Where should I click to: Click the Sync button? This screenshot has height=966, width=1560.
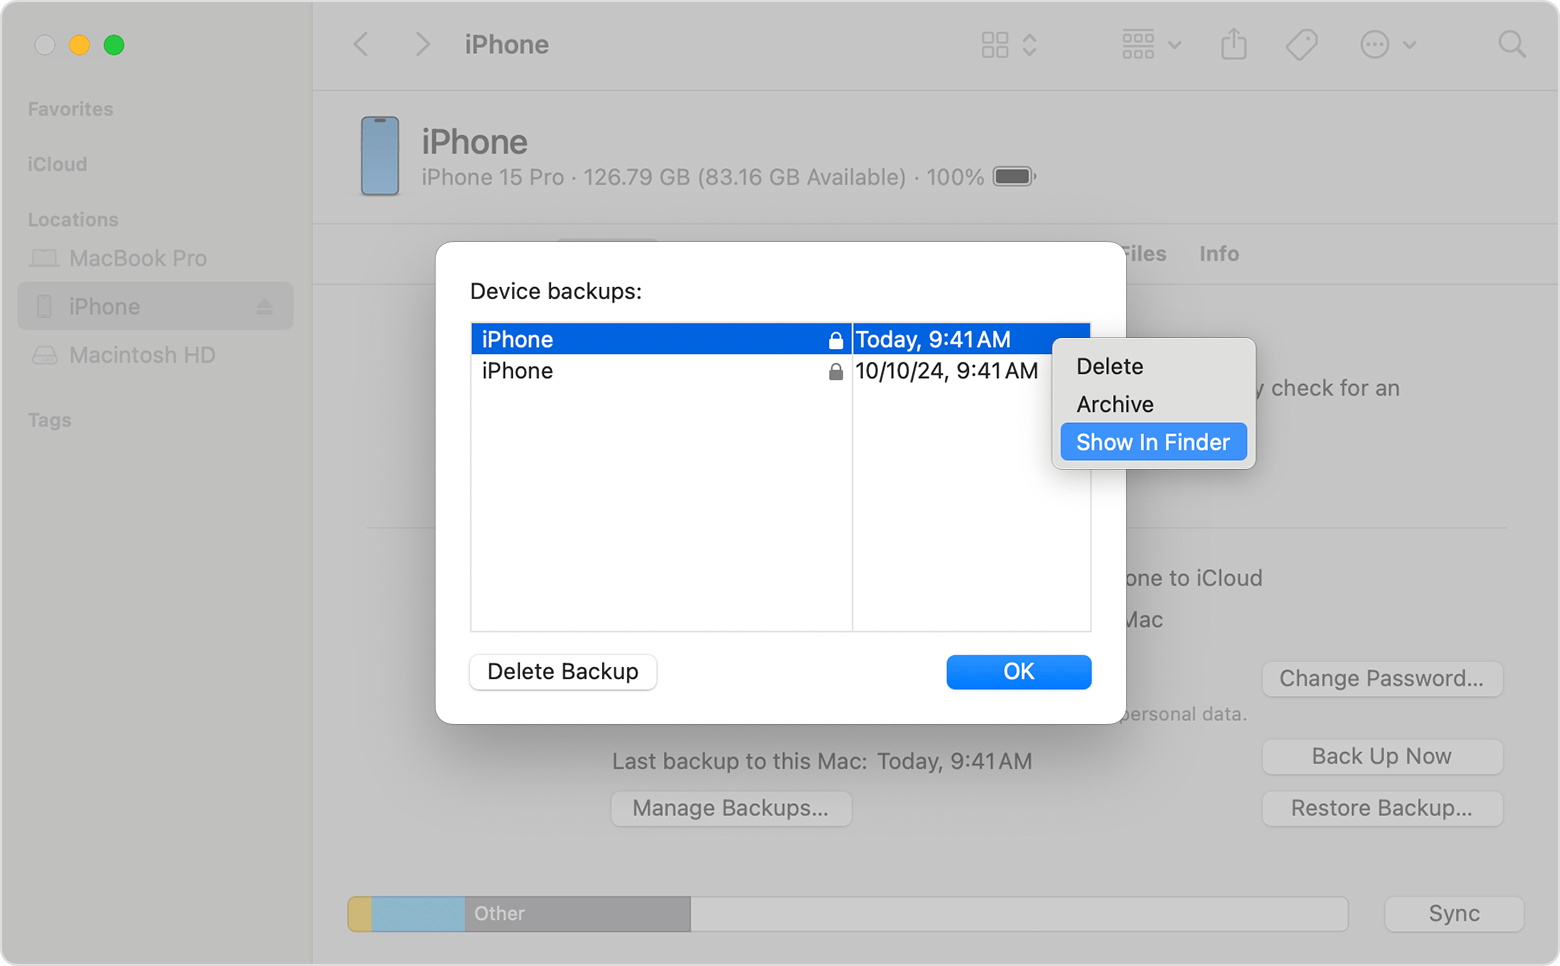click(1454, 913)
